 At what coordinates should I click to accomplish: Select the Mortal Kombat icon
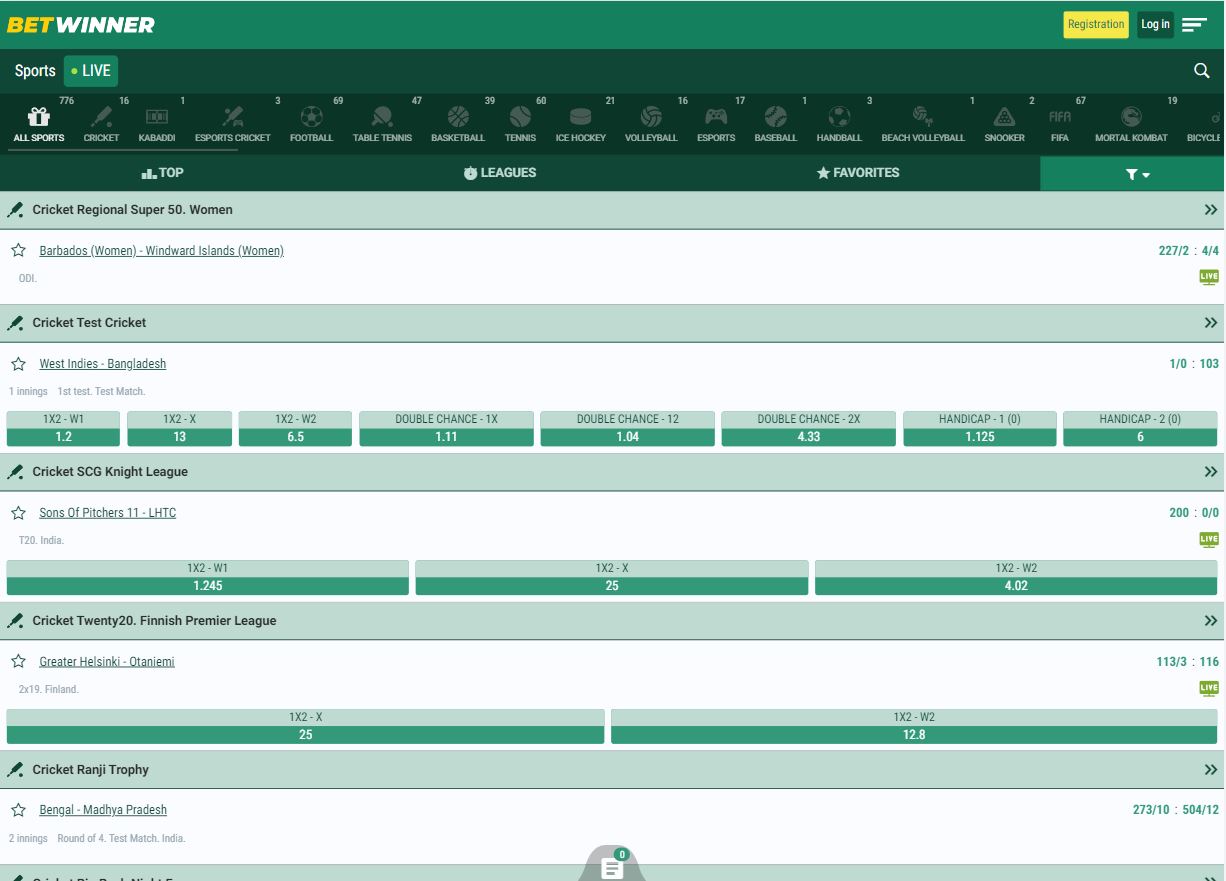point(1131,116)
